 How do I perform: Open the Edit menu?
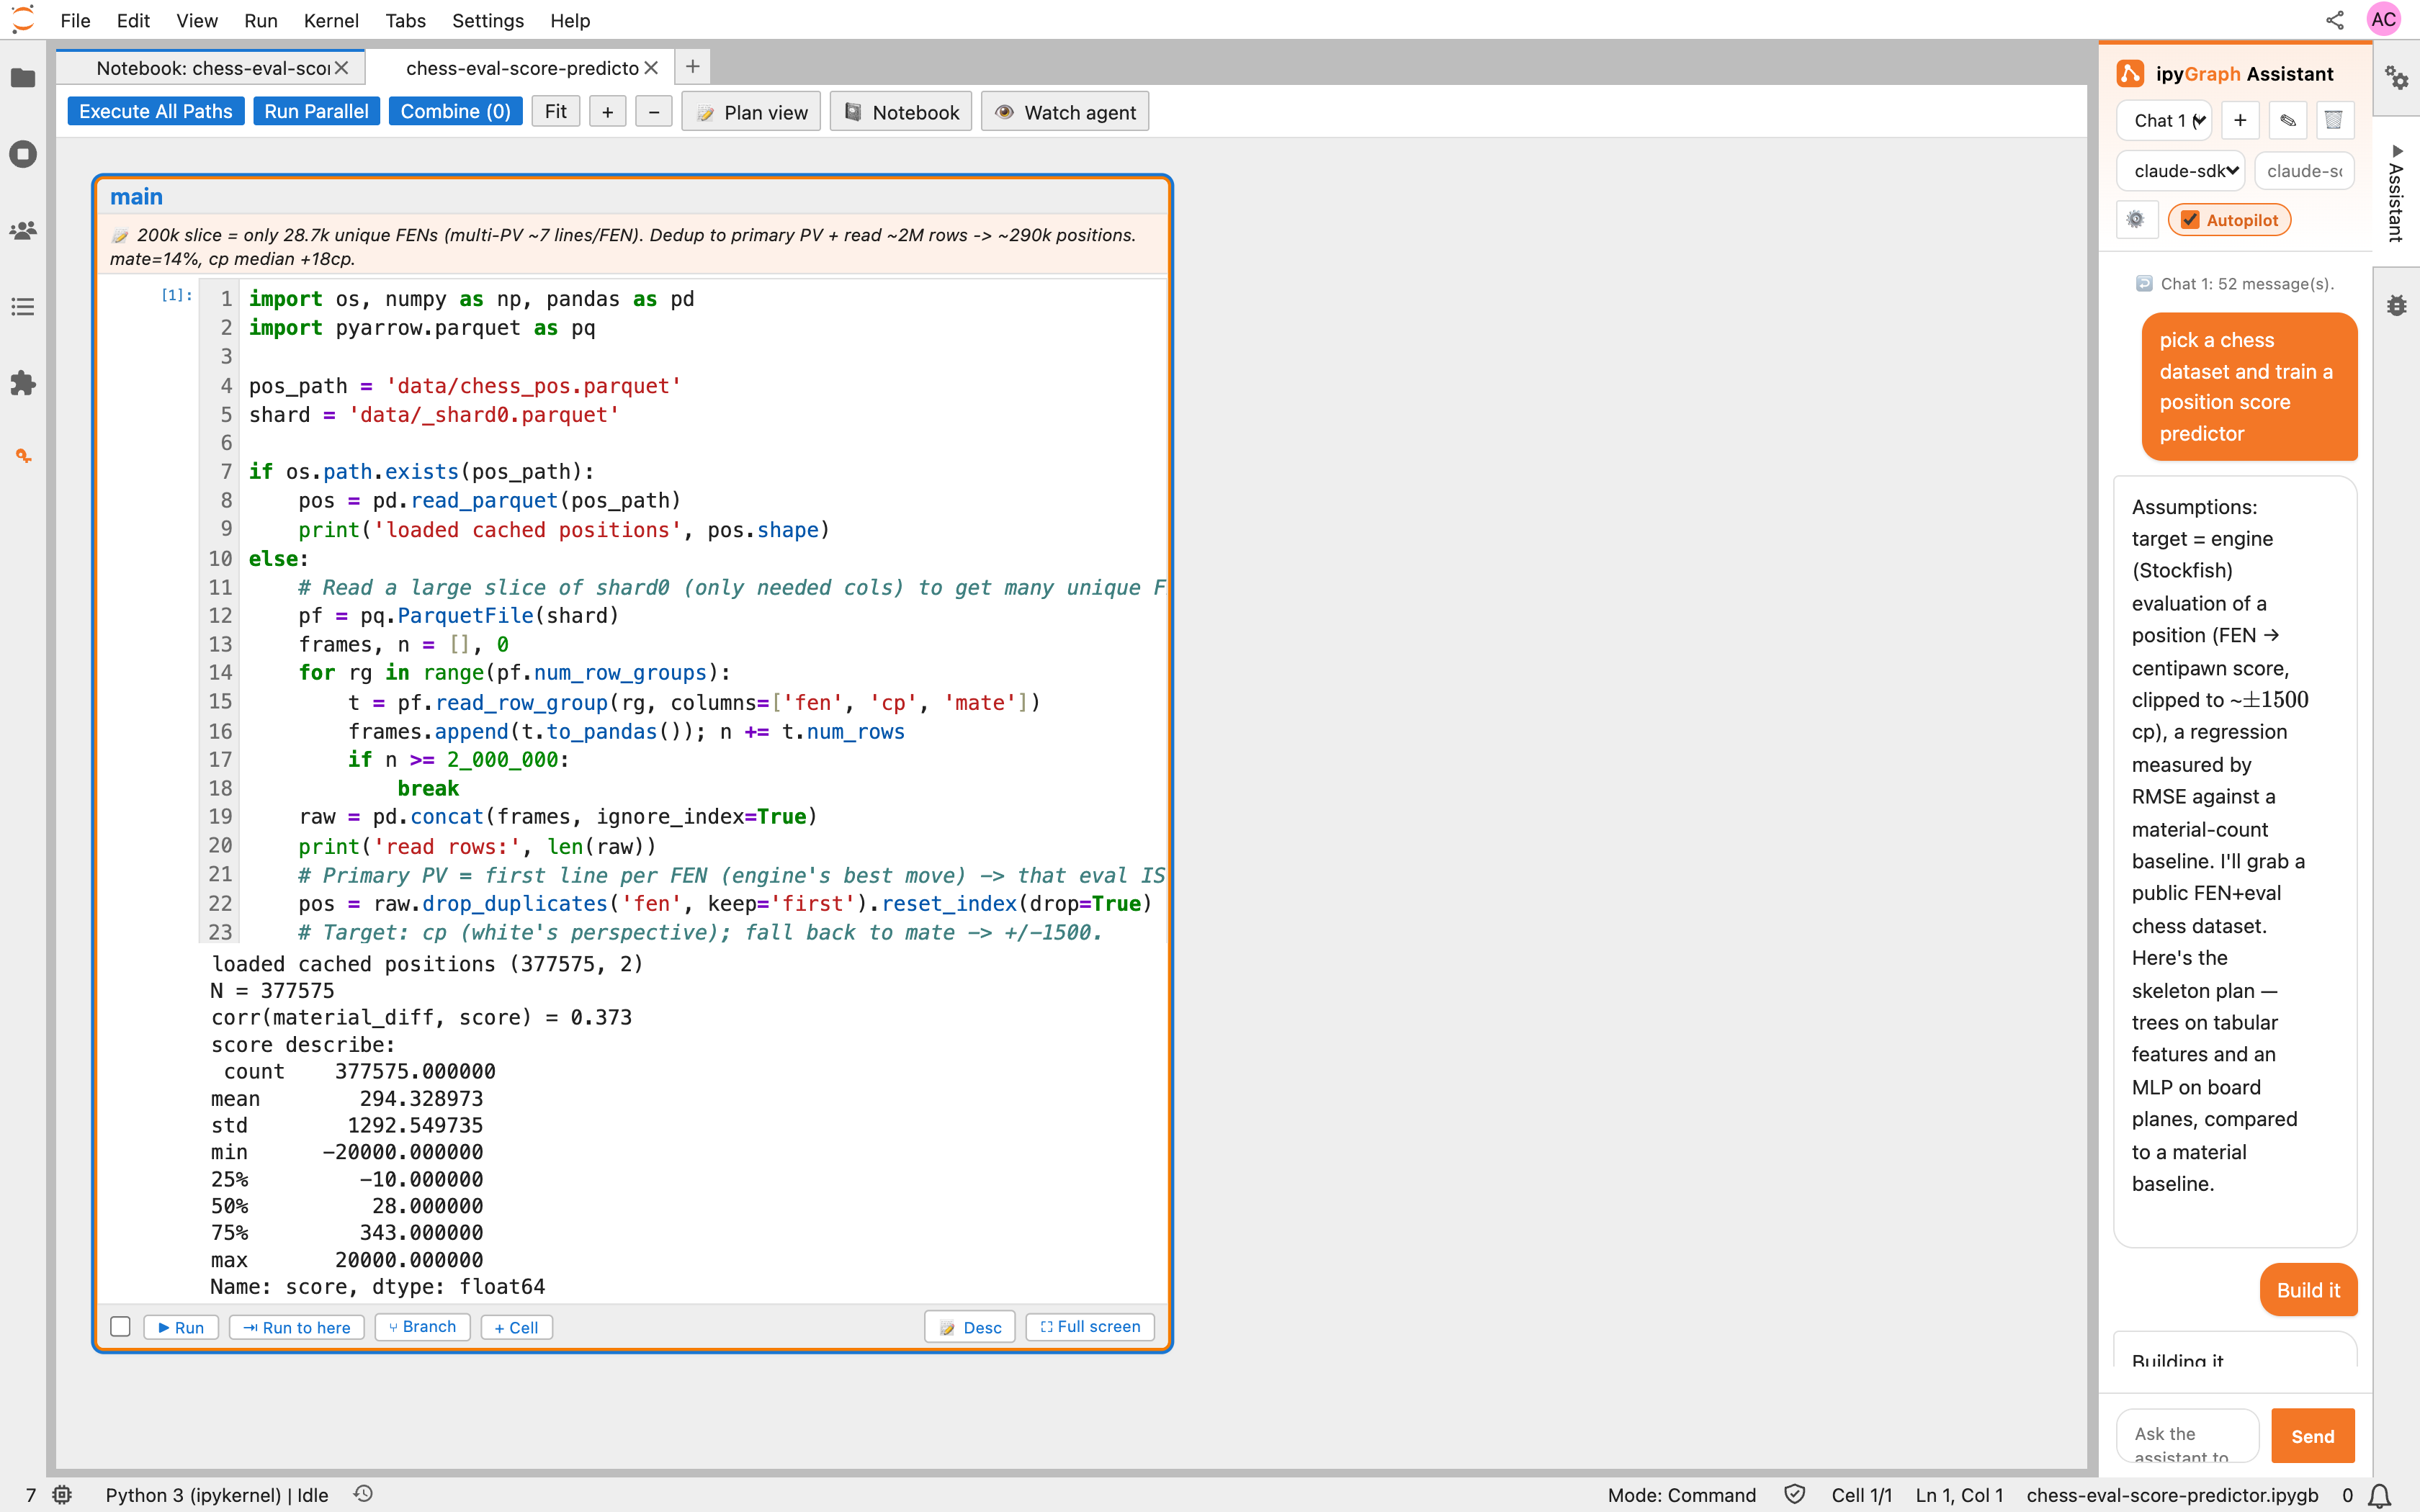133,20
